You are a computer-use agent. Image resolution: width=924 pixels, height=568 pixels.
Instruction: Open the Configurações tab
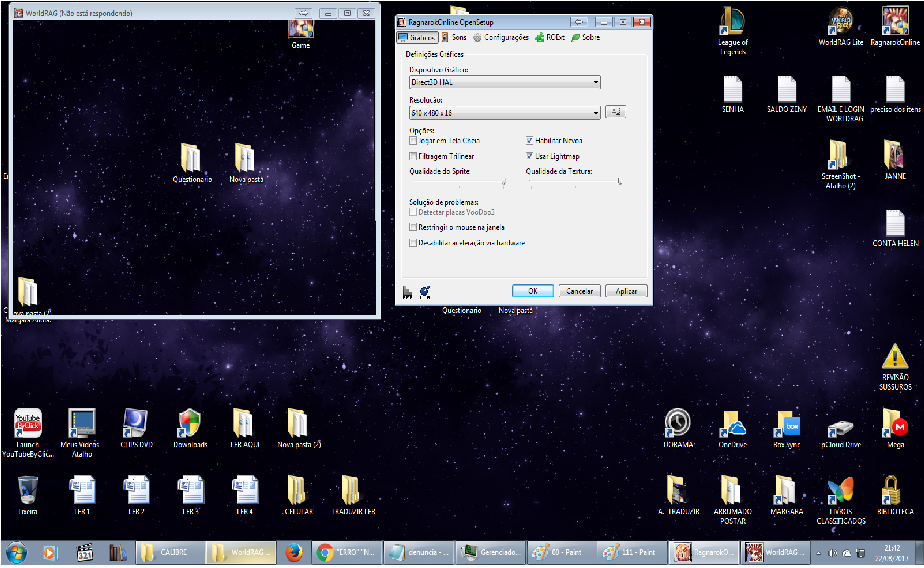(x=501, y=37)
